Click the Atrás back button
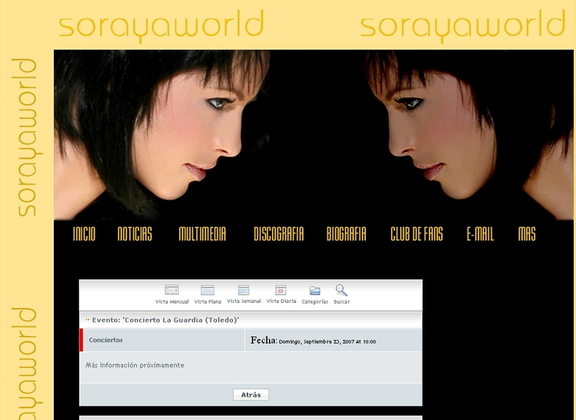 [251, 395]
